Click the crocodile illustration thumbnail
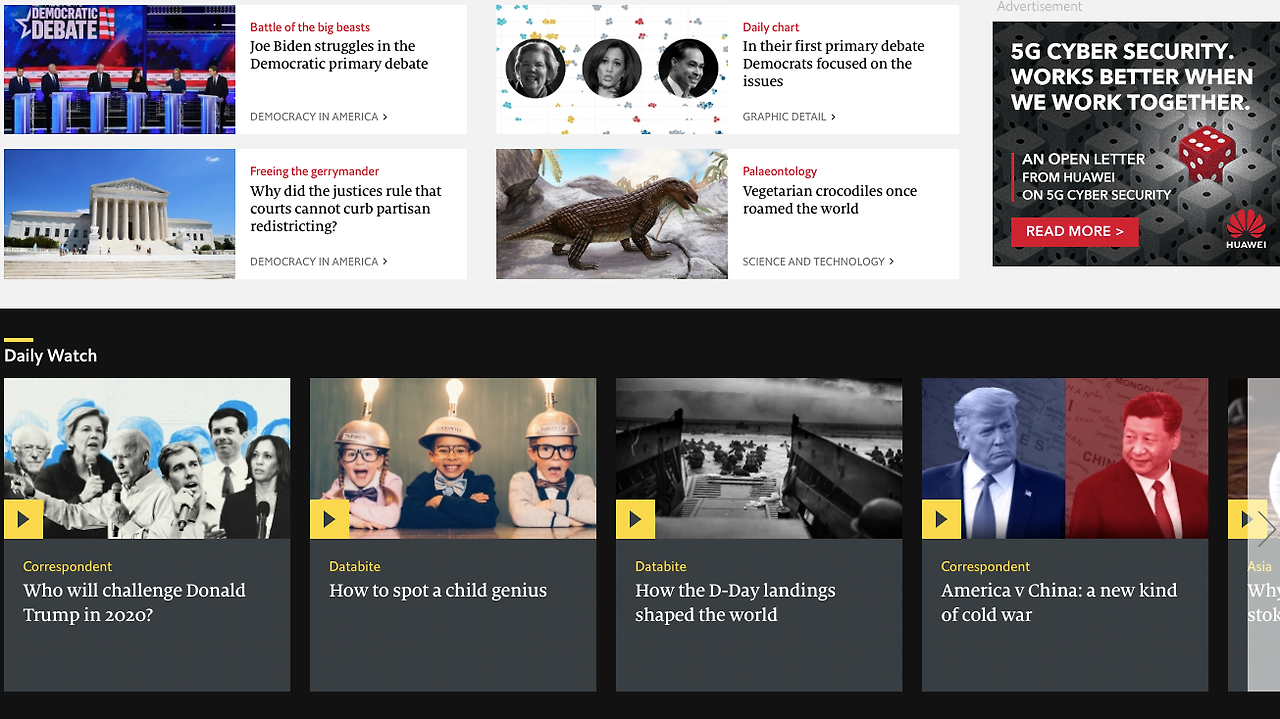 coord(612,214)
